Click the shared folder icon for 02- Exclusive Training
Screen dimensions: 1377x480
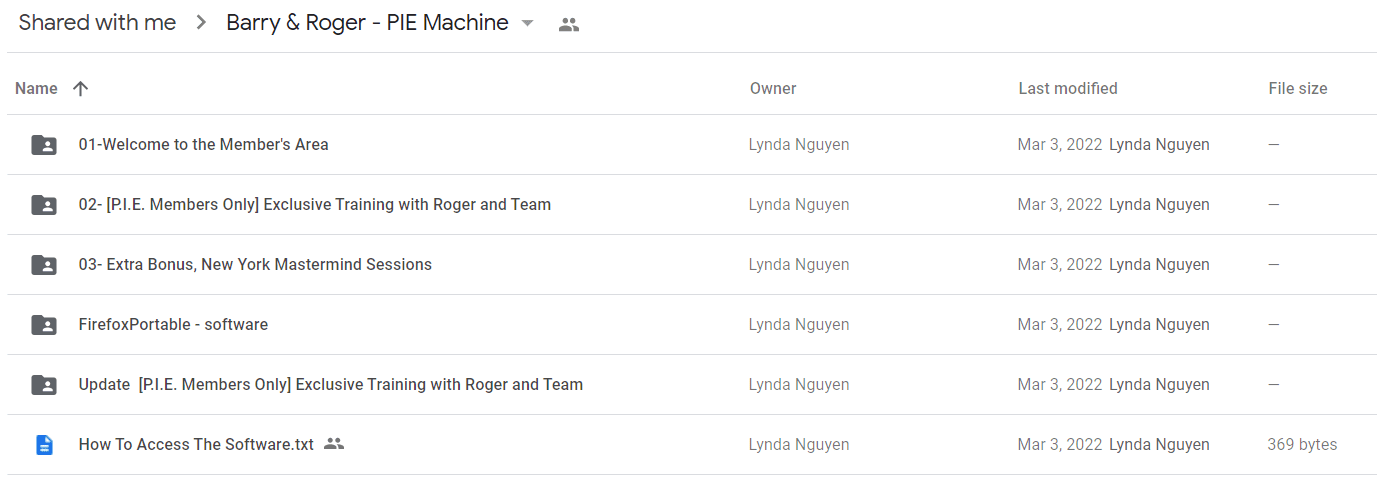point(44,205)
